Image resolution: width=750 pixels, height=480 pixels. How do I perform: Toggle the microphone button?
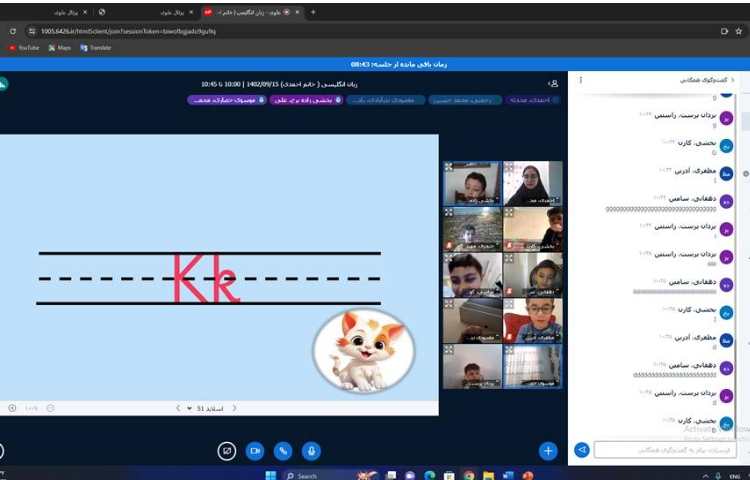click(x=311, y=451)
